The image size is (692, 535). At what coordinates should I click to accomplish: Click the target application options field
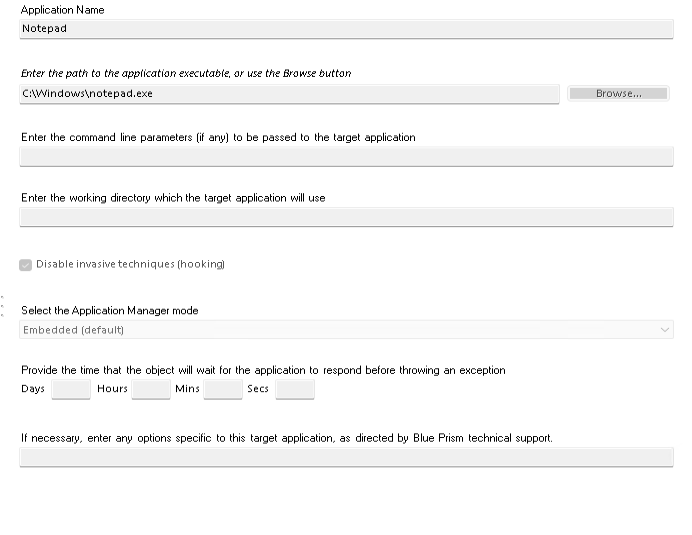346,457
